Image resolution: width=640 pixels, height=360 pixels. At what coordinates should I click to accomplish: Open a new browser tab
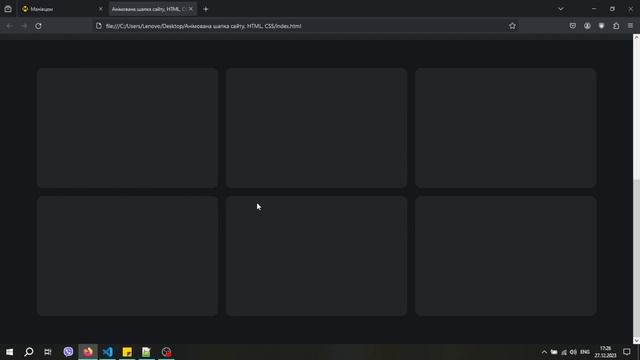pyautogui.click(x=206, y=9)
